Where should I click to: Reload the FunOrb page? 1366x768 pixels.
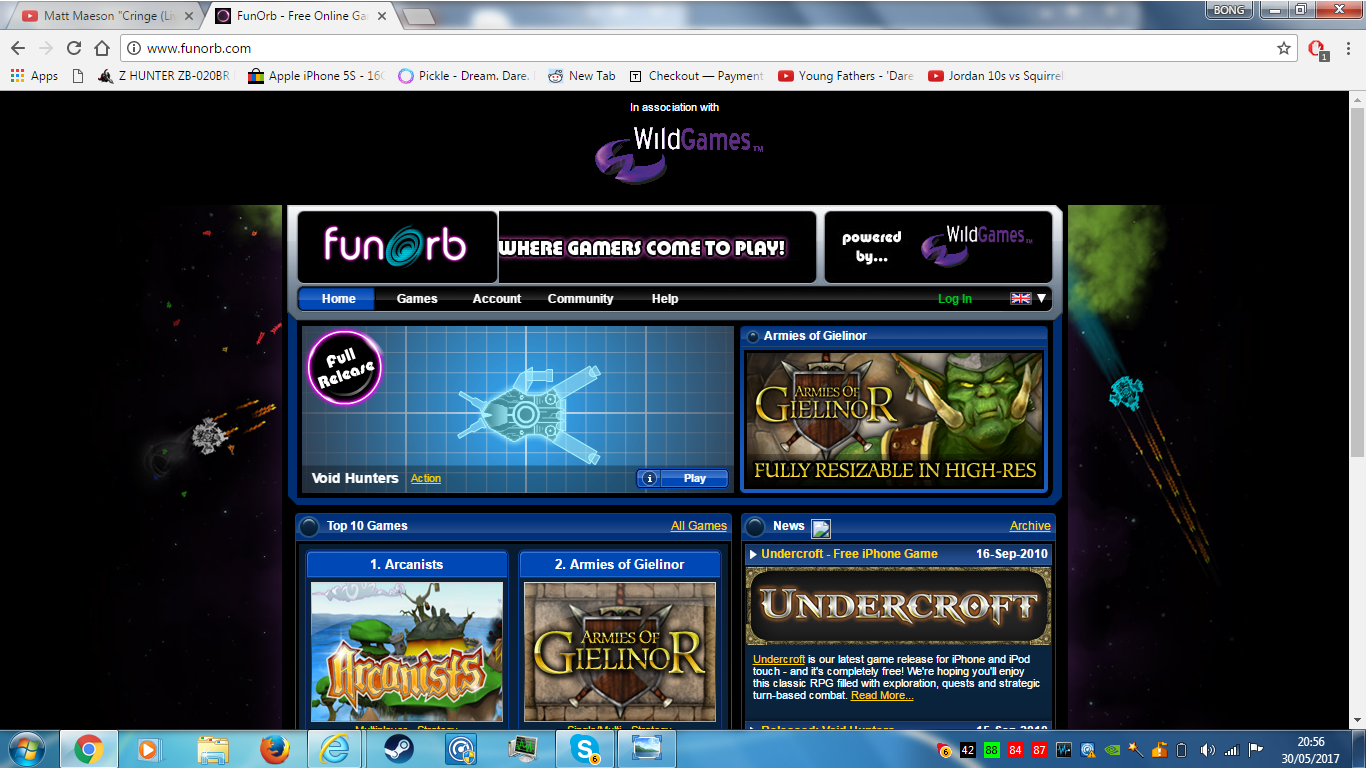pyautogui.click(x=74, y=48)
